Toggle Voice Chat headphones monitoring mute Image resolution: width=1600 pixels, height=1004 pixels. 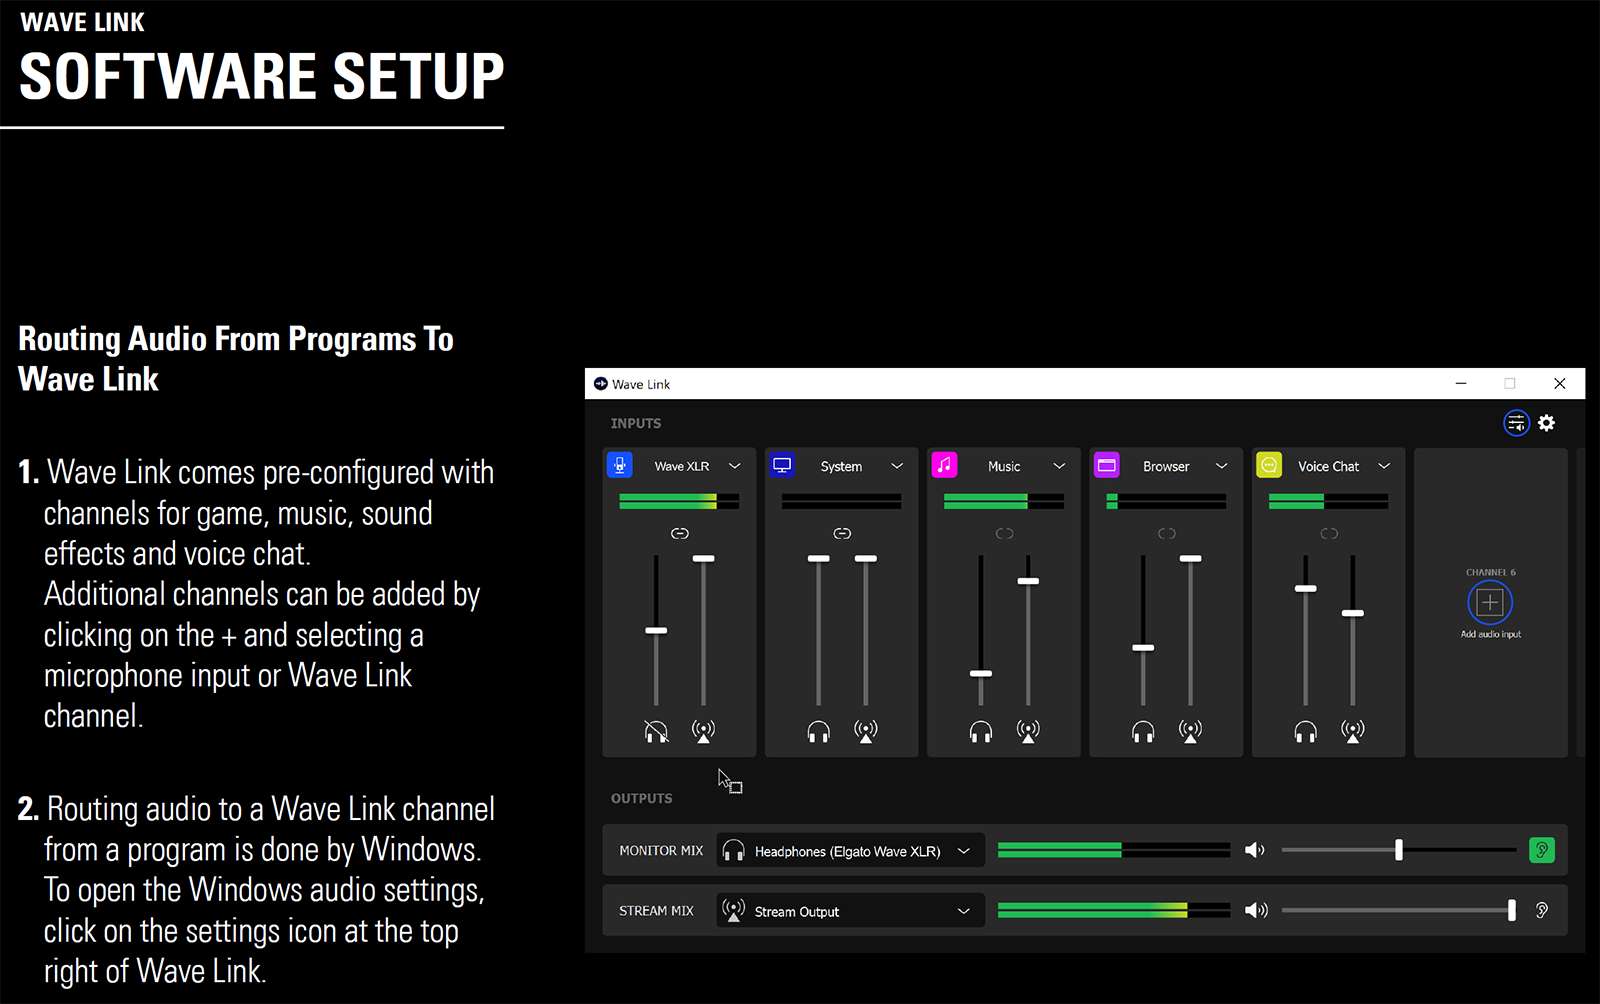(1306, 732)
